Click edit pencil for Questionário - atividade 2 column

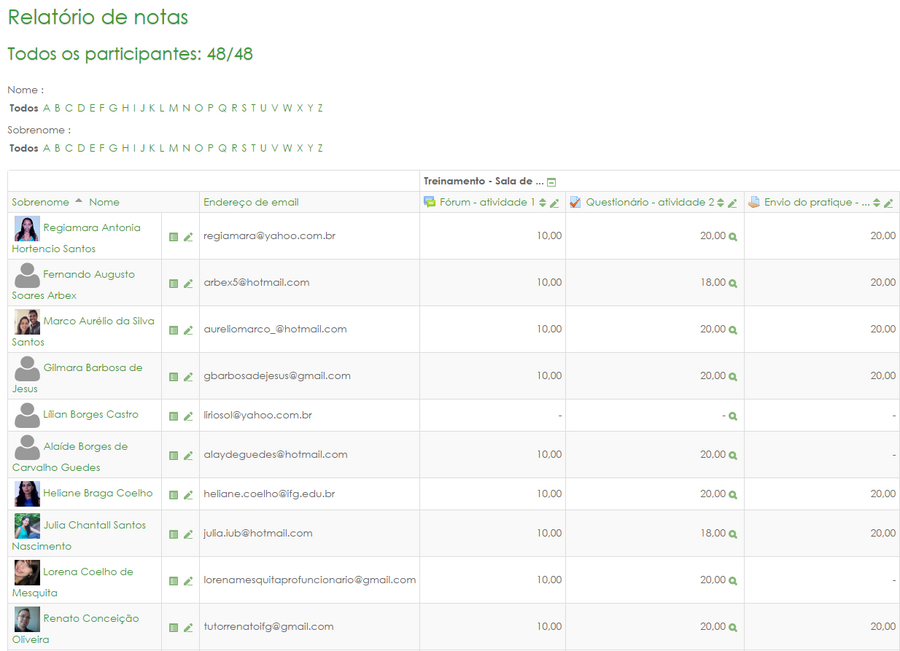click(732, 203)
